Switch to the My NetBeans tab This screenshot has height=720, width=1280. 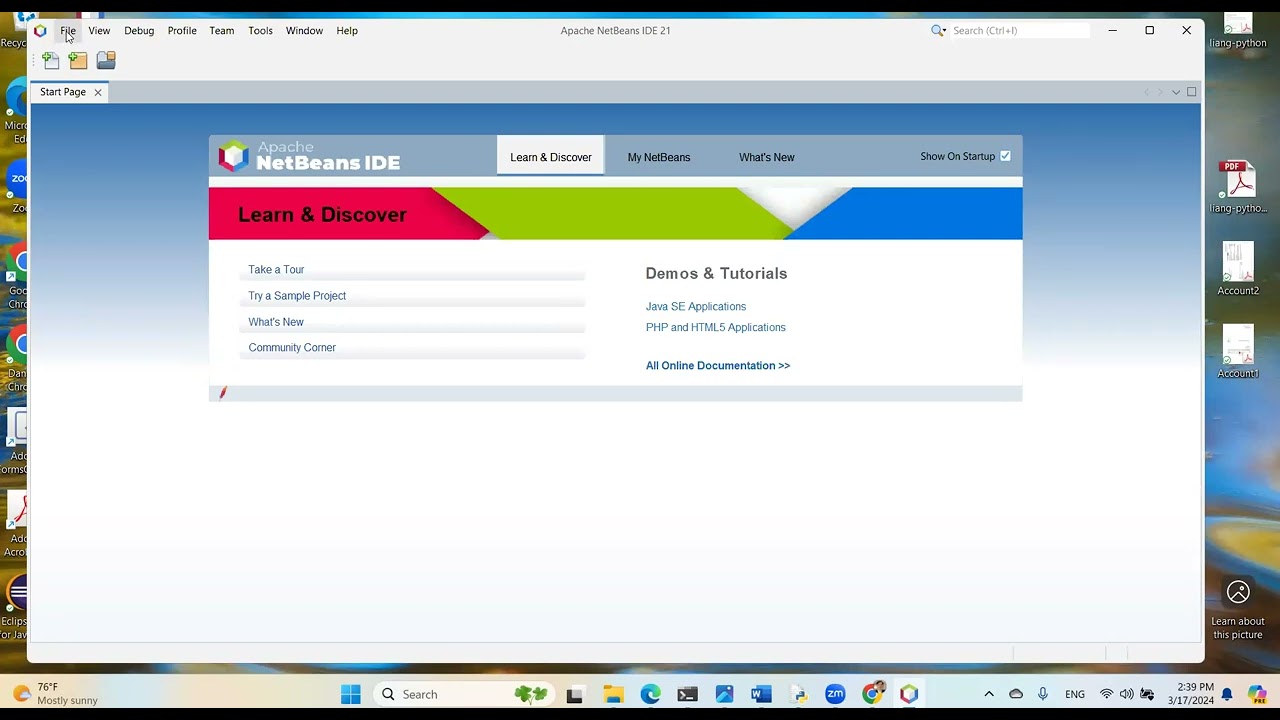point(659,157)
